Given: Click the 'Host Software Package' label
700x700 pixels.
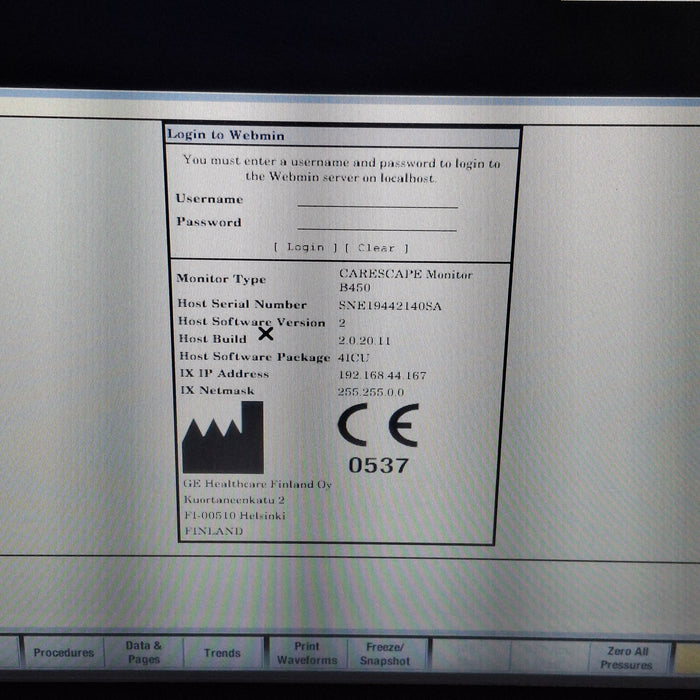Looking at the screenshot, I should tap(254, 357).
